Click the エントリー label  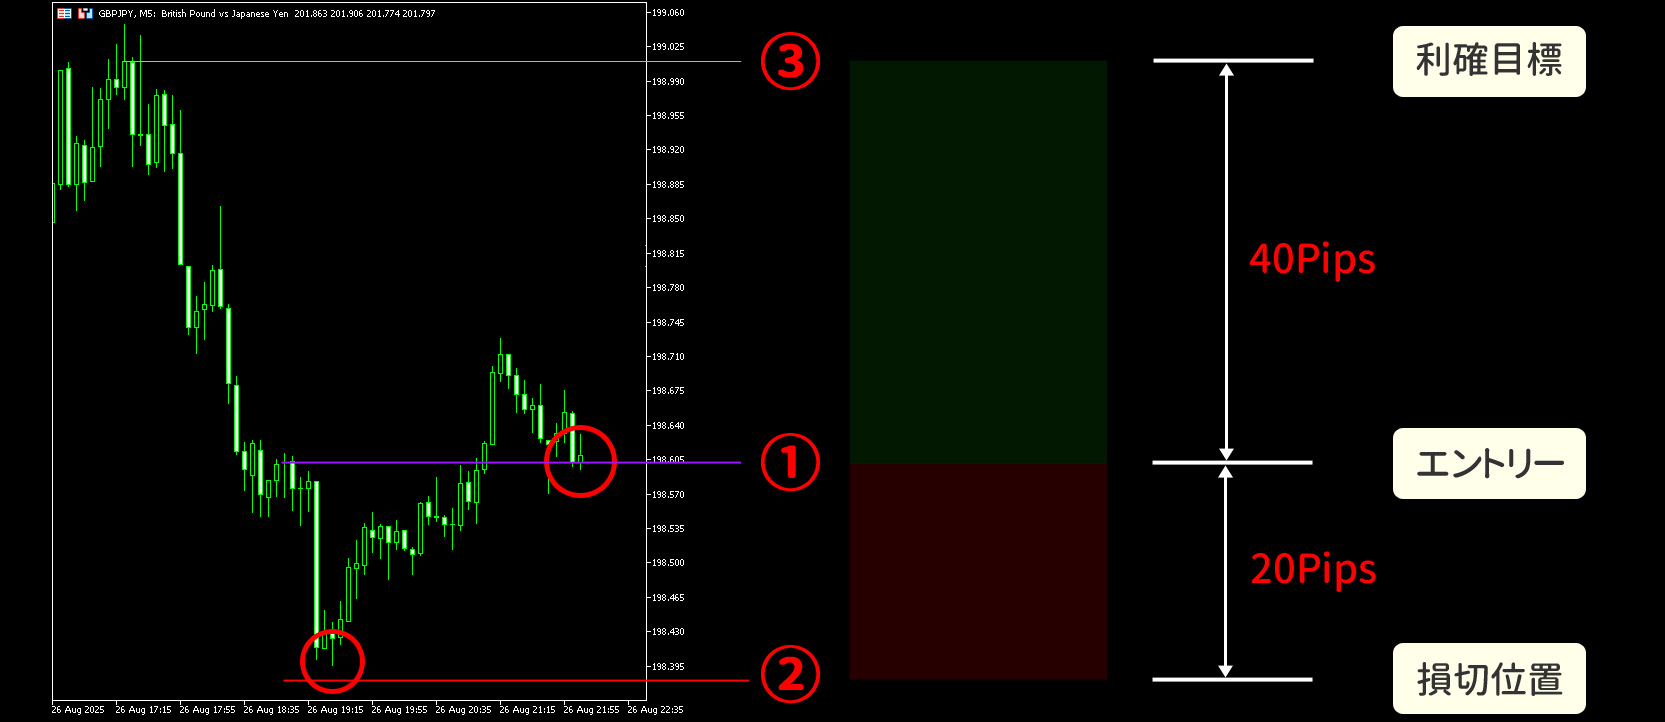point(1488,463)
